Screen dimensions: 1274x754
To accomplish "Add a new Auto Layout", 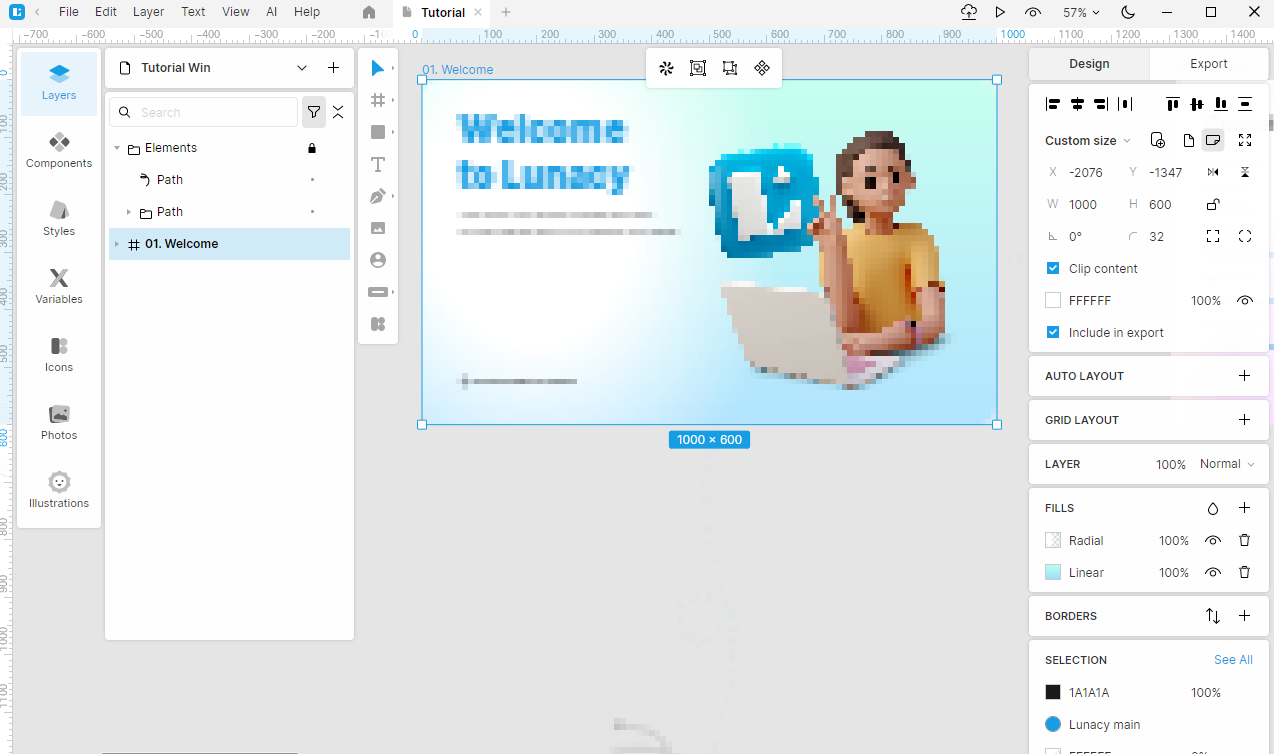I will tap(1244, 376).
